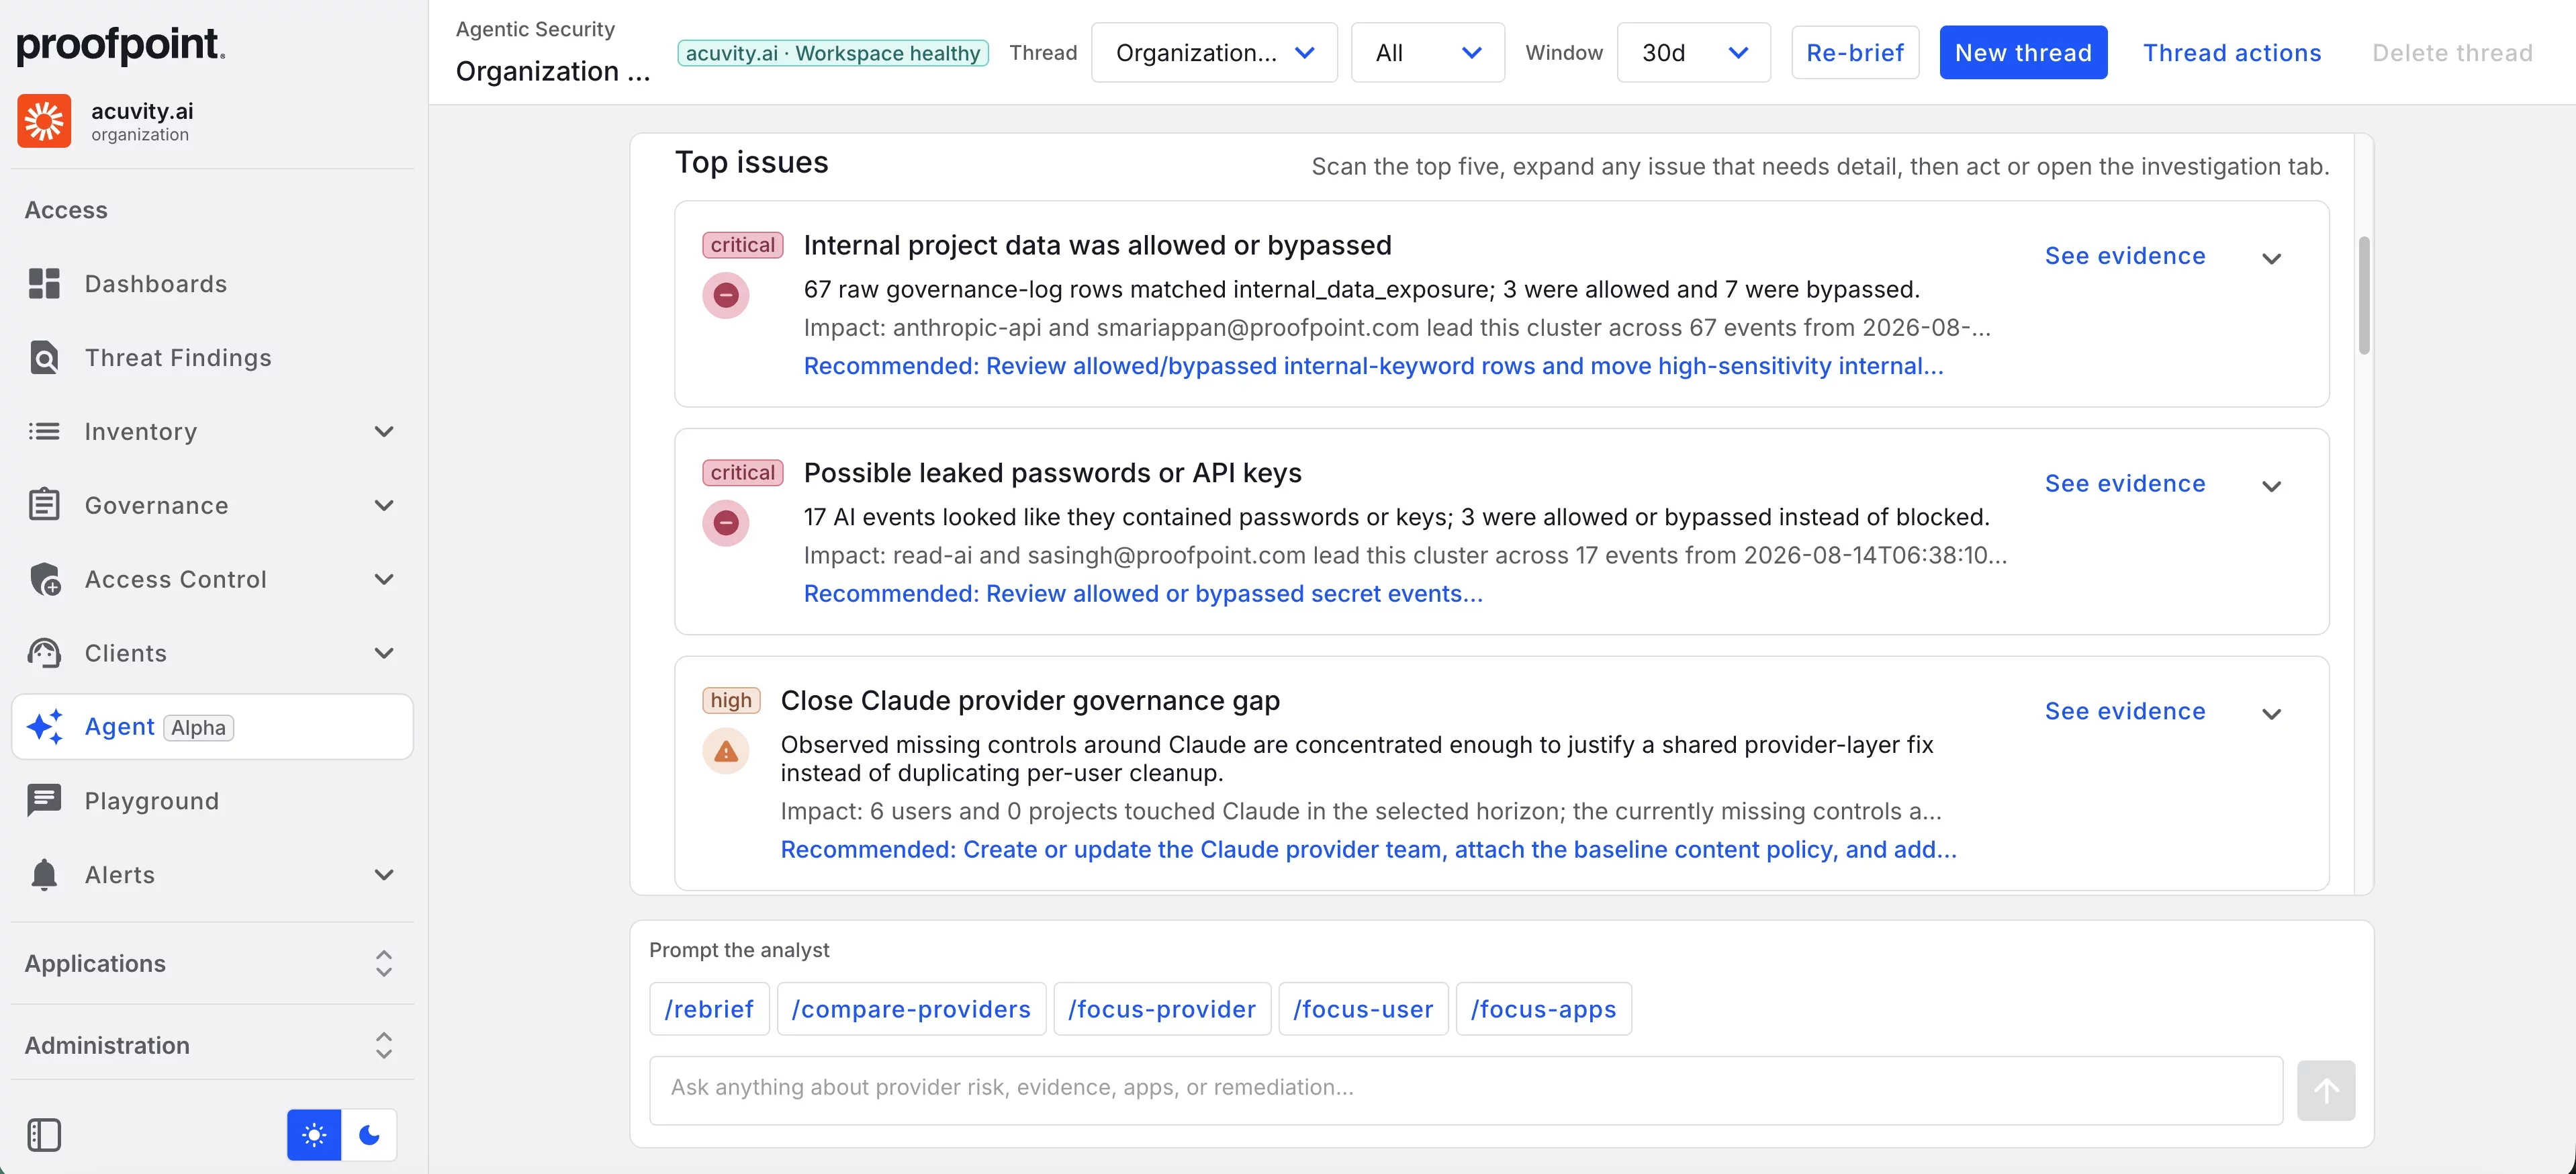Expand the Governance sidebar section
Image resolution: width=2576 pixels, height=1174 pixels.
pos(384,506)
